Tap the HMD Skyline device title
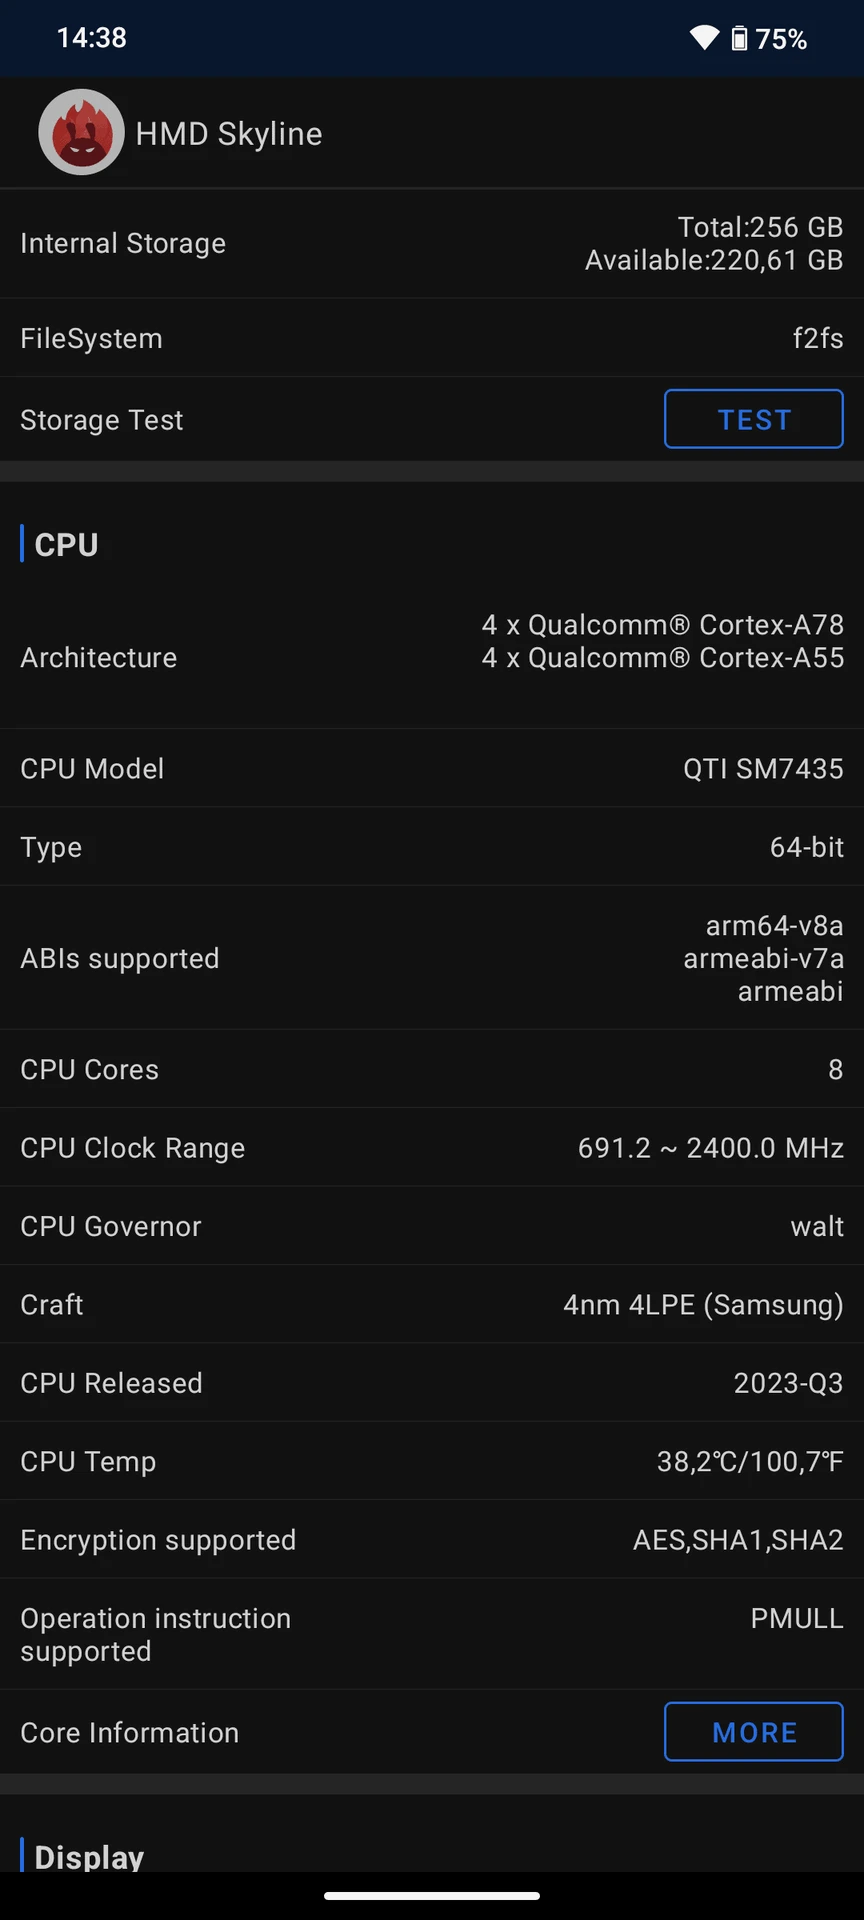Image resolution: width=864 pixels, height=1920 pixels. 229,133
